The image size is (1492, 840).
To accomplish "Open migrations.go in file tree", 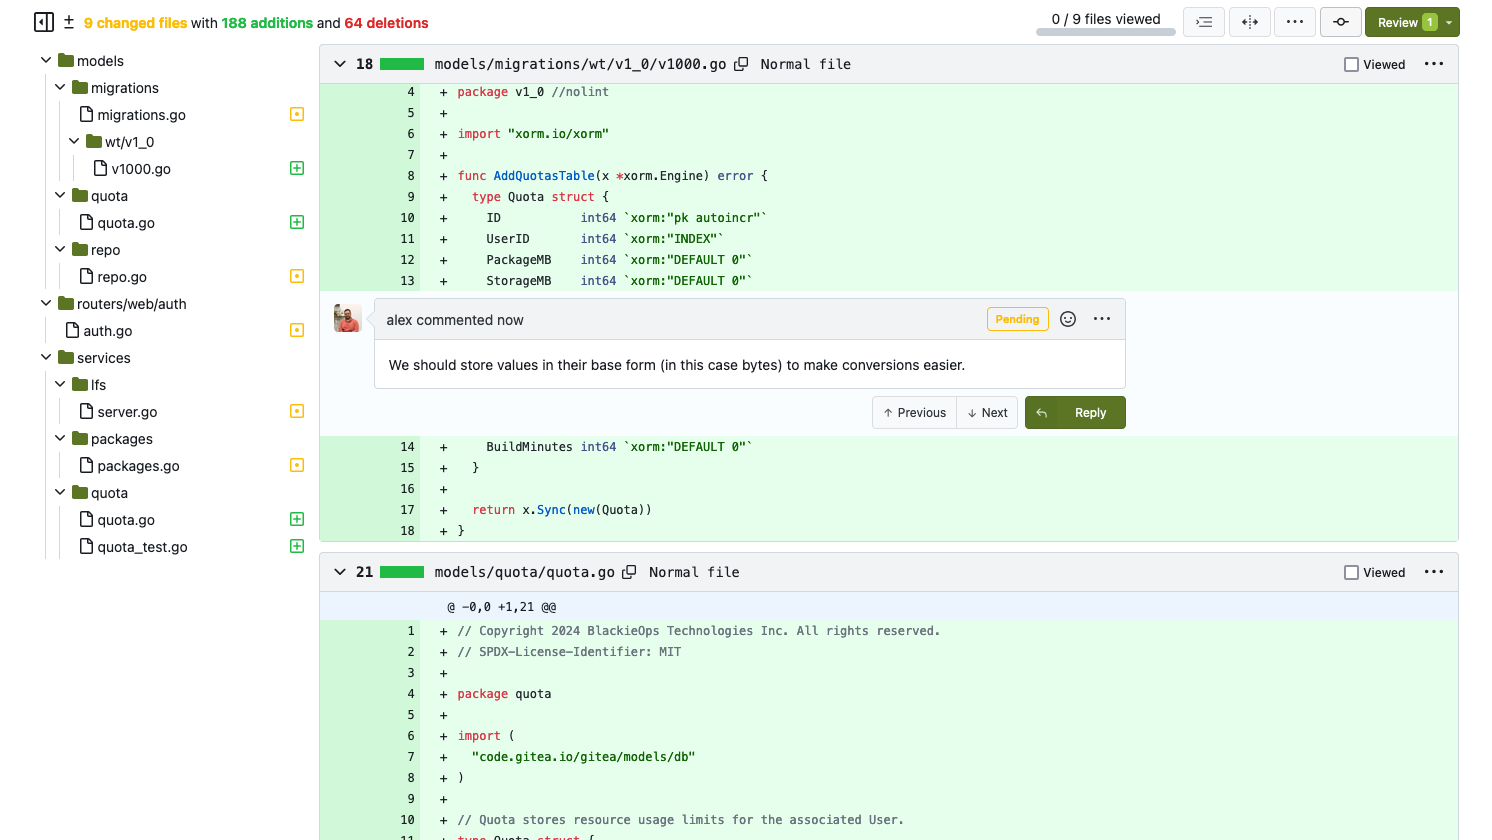I will (141, 115).
